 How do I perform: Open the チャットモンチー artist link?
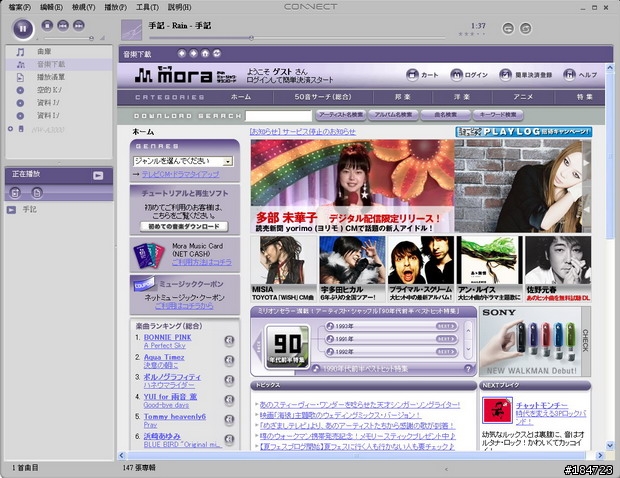(x=541, y=405)
